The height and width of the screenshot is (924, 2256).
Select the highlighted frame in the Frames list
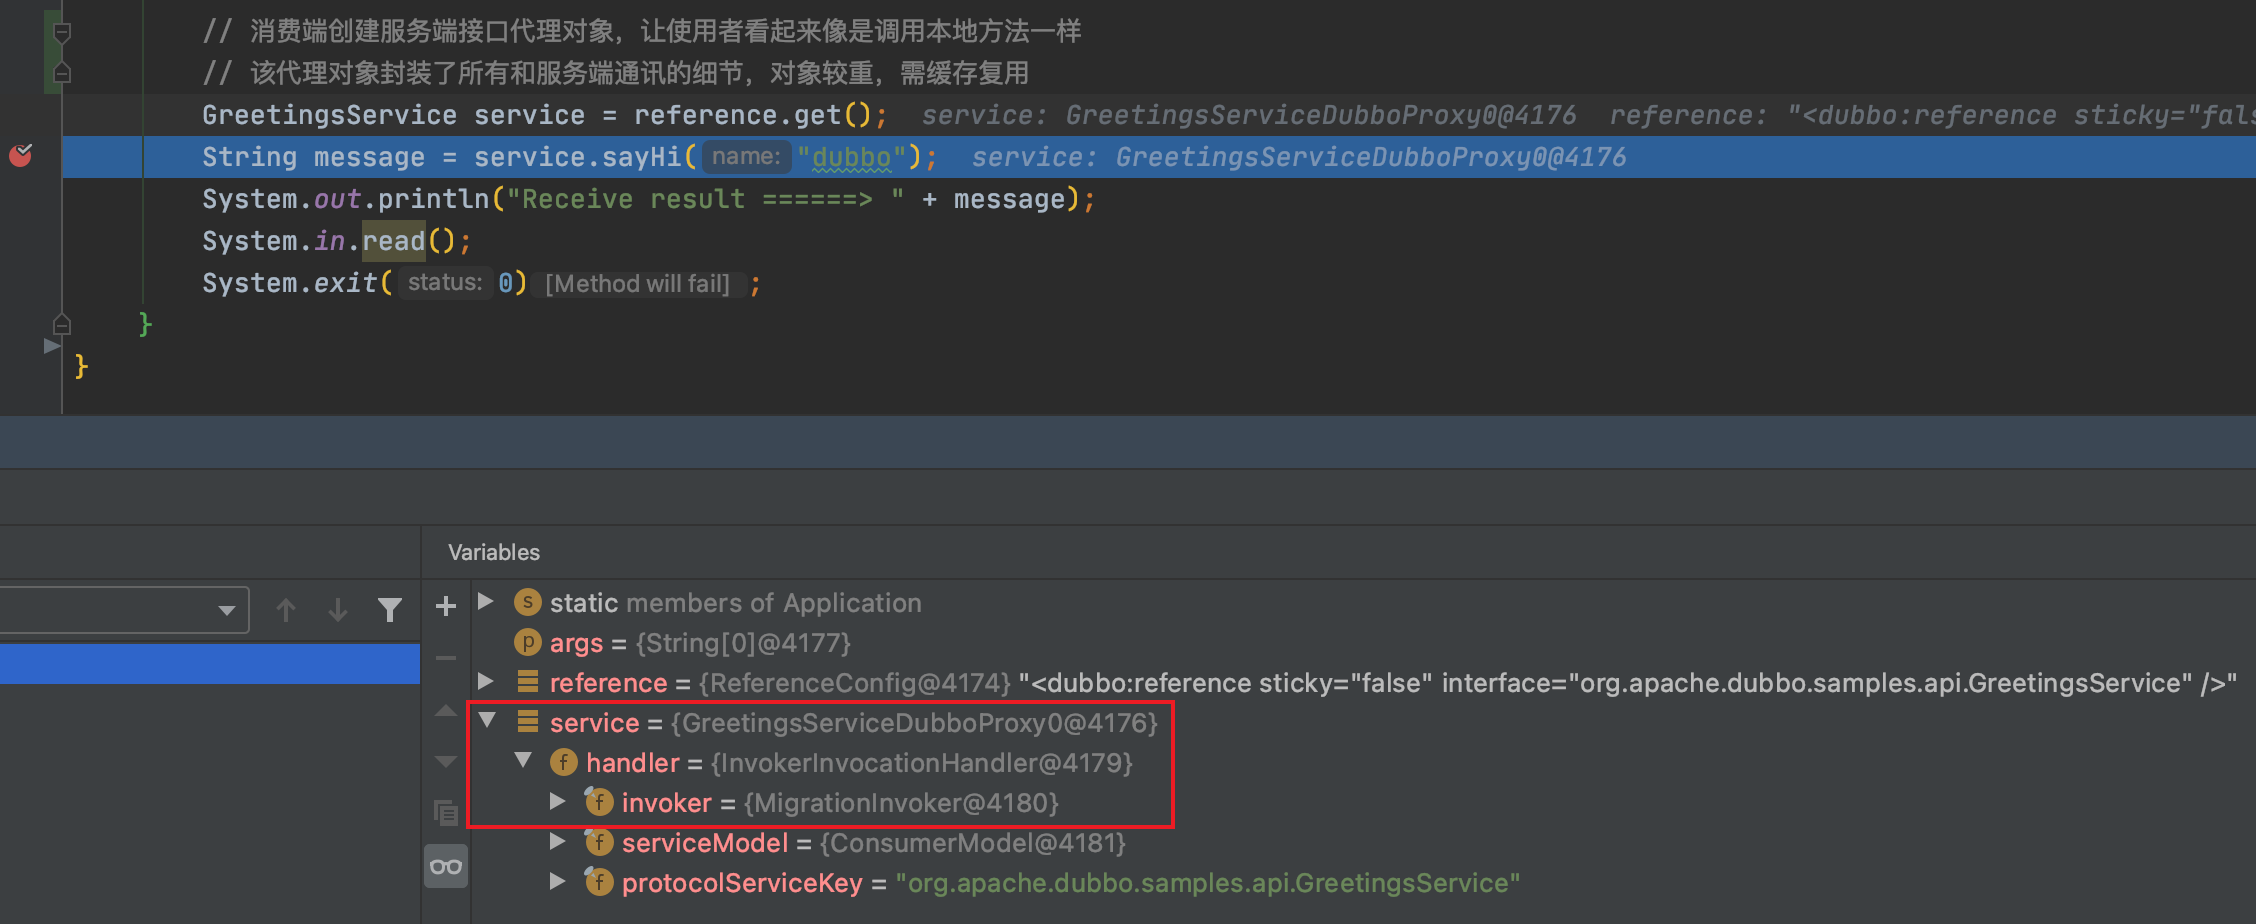[x=210, y=664]
